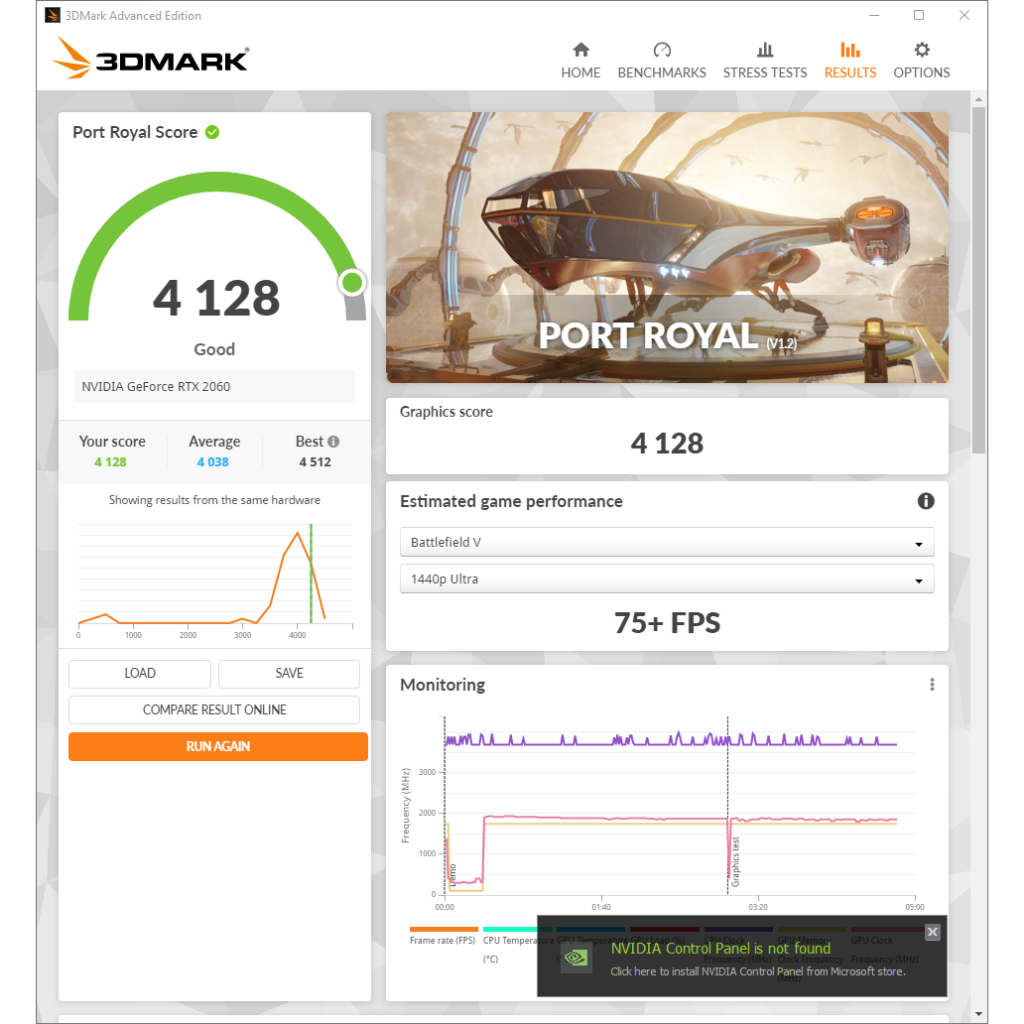
Task: Click the scrollbar down arrow
Action: click(978, 1014)
